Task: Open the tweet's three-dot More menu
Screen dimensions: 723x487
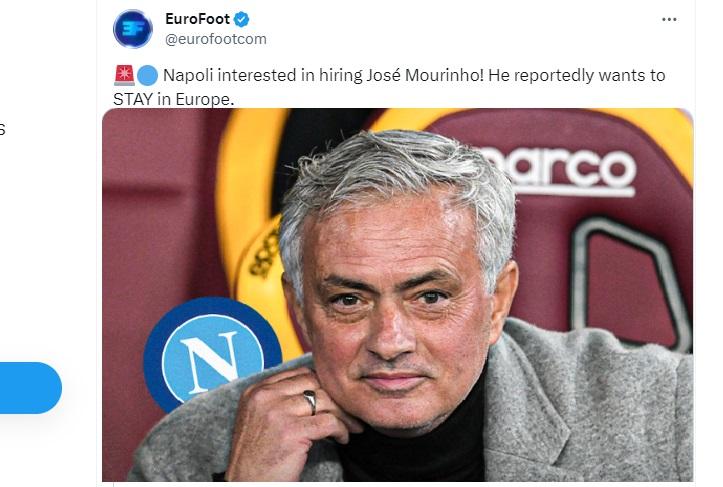Action: (669, 19)
